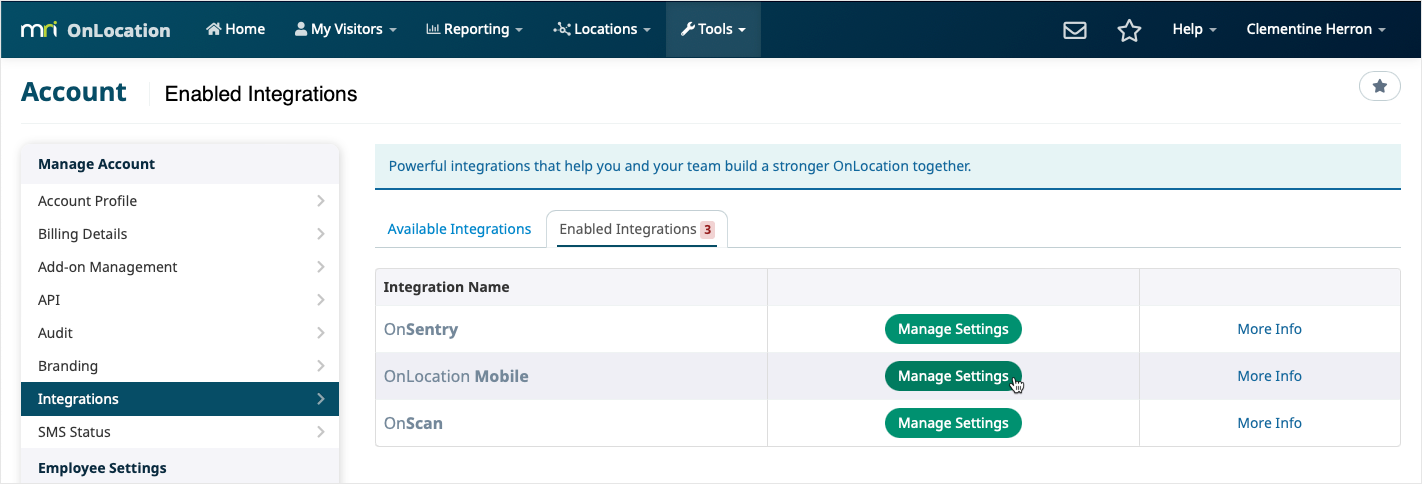Open Clementine Herron user menu
The width and height of the screenshot is (1422, 484).
click(1316, 29)
